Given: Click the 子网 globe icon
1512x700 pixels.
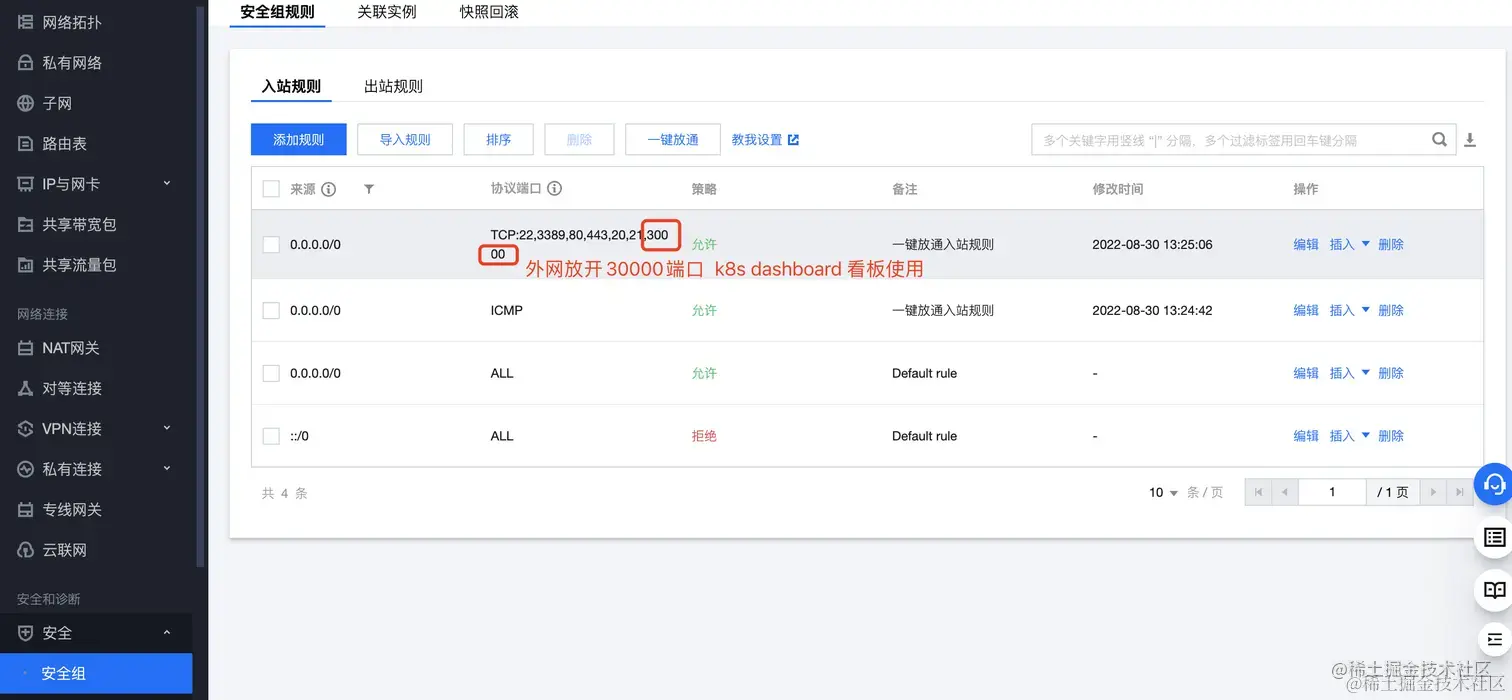Looking at the screenshot, I should pos(26,103).
